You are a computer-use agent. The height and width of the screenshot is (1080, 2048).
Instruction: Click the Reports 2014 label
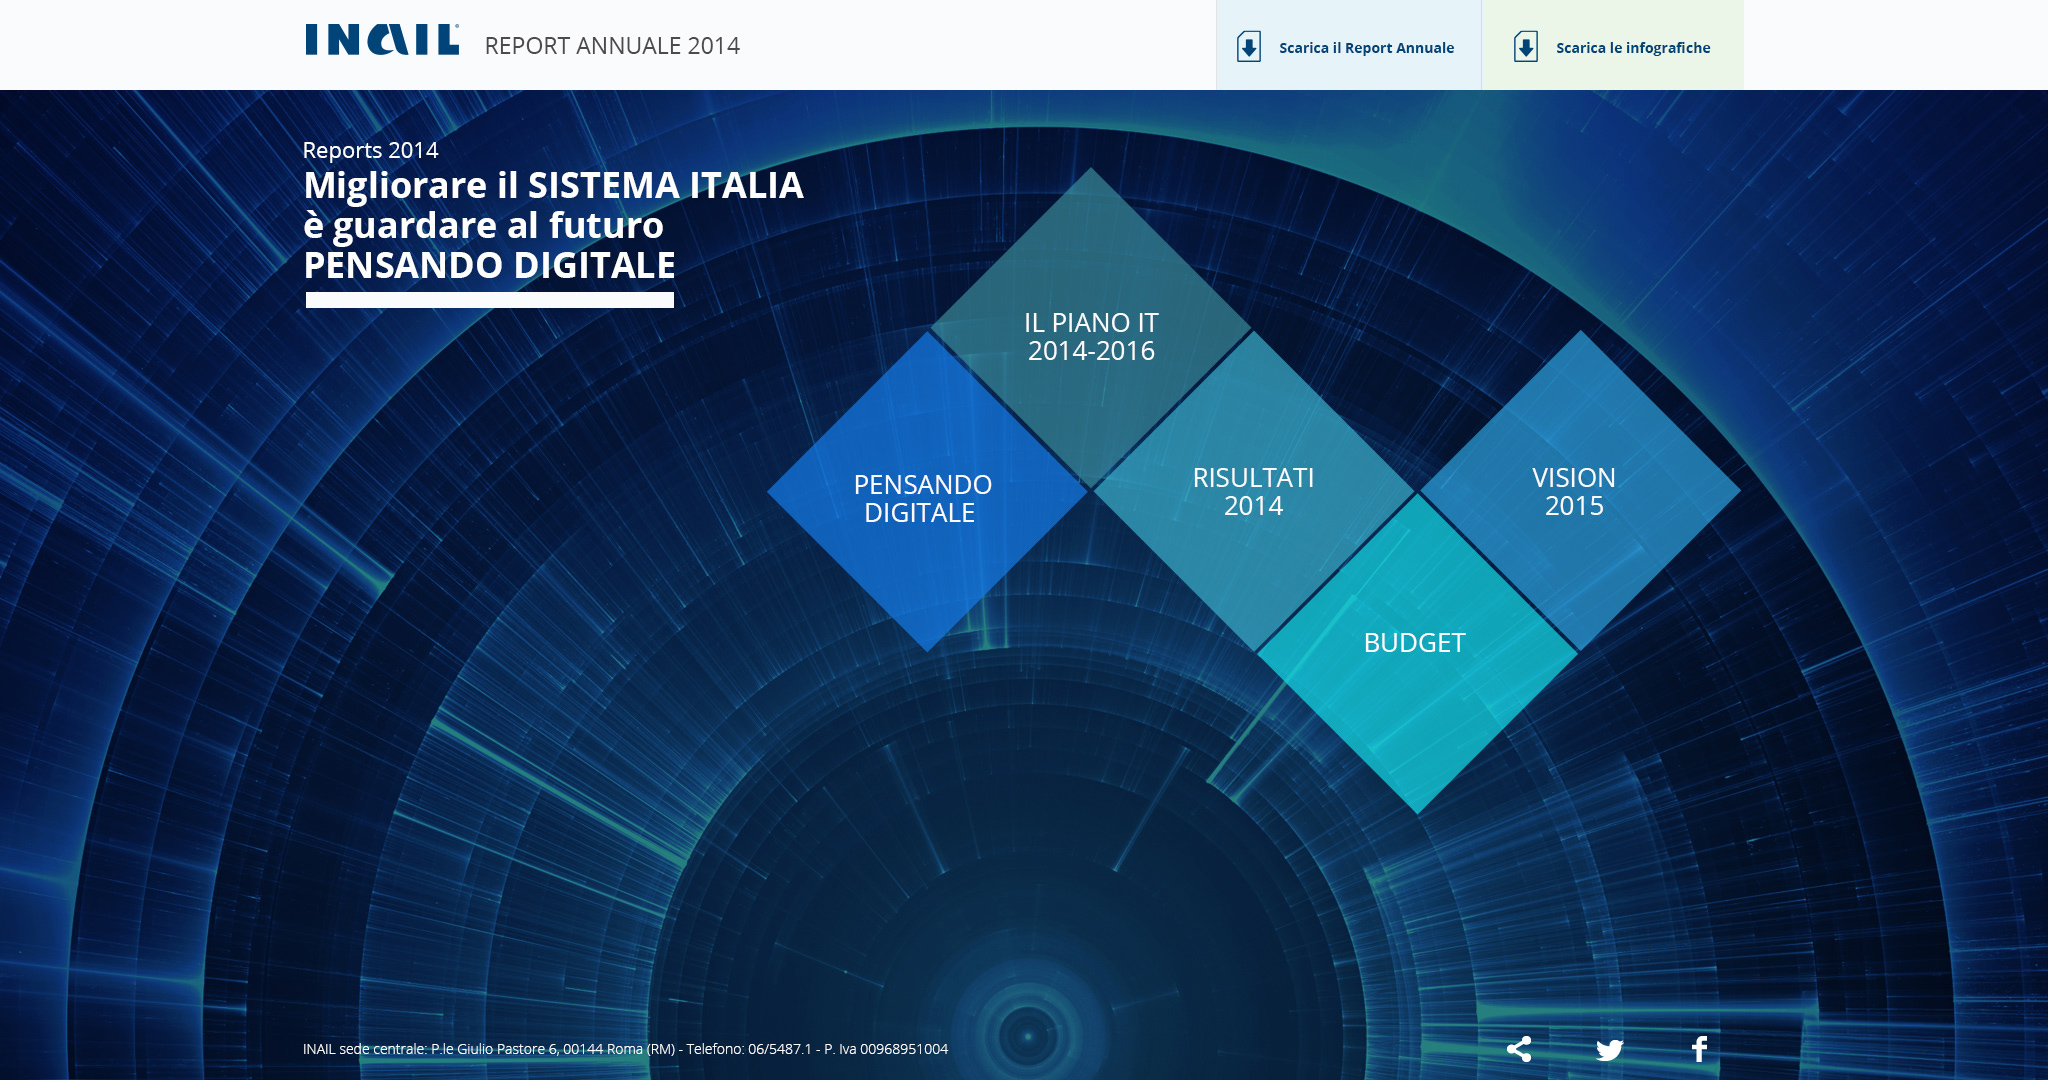click(x=370, y=150)
